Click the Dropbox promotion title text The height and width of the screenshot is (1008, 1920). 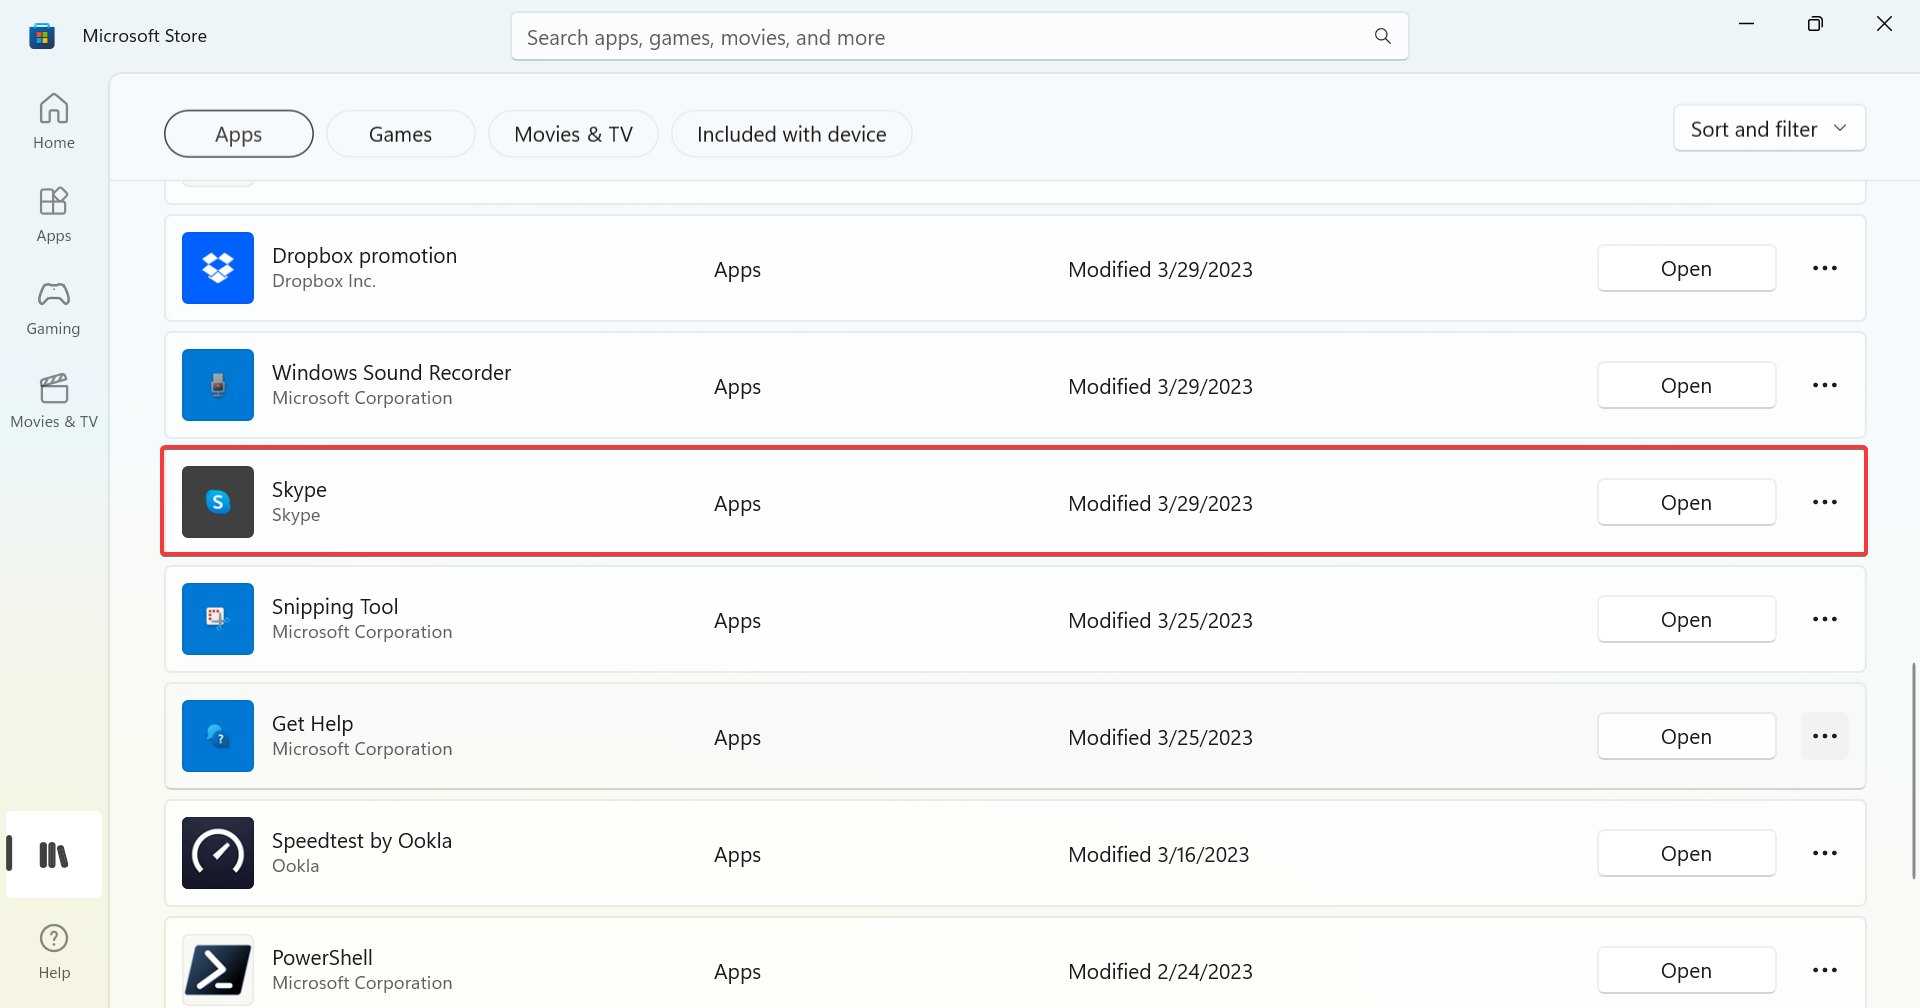tap(364, 255)
